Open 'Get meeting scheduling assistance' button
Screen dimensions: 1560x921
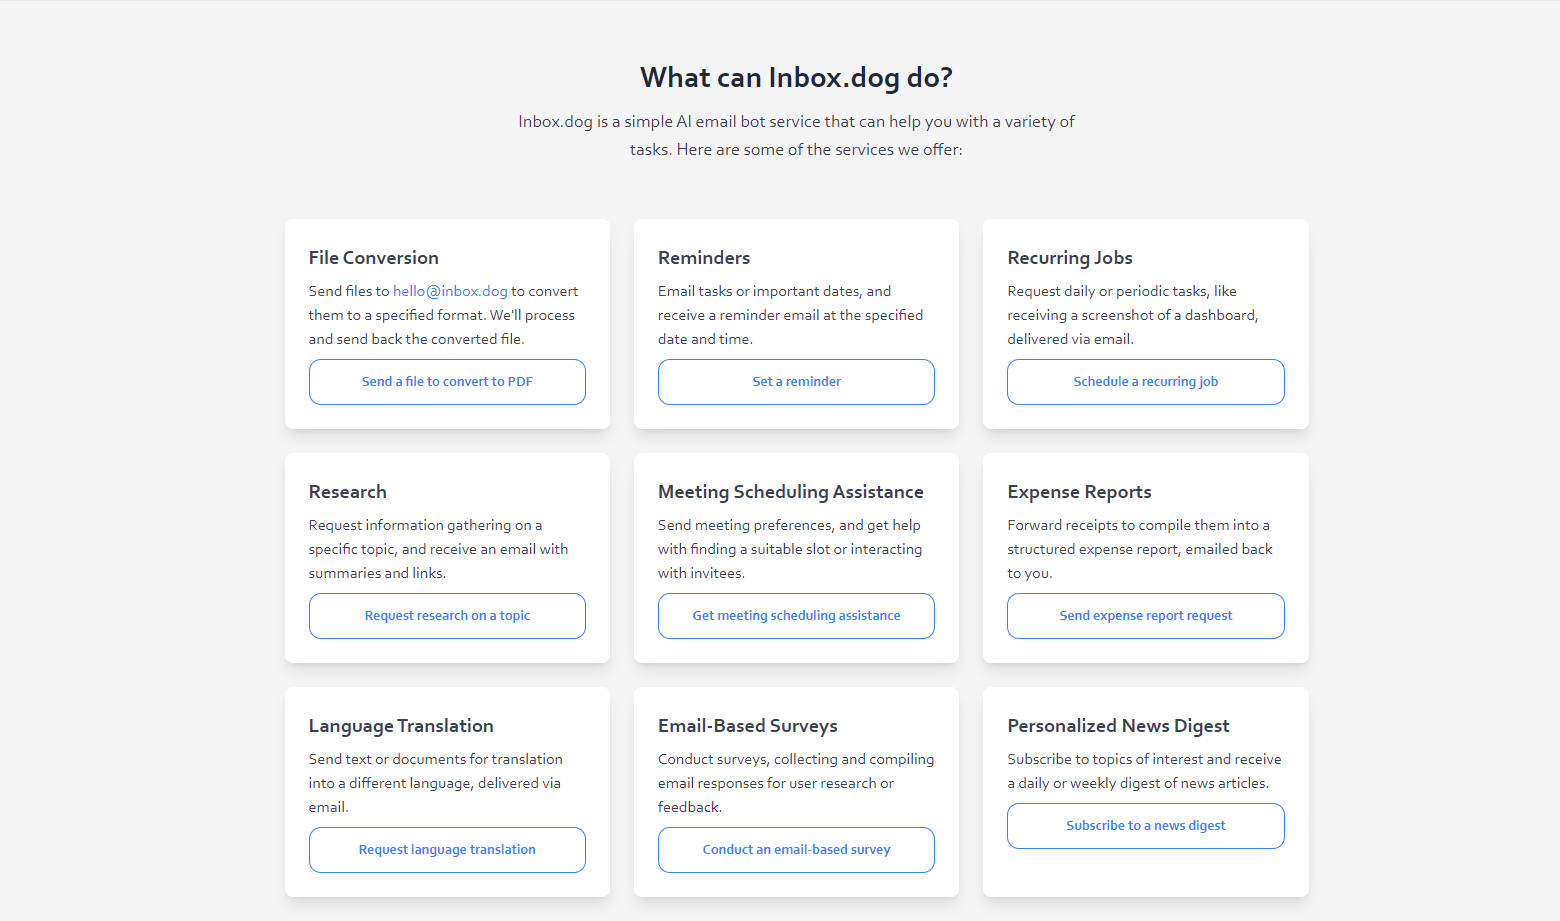pos(796,616)
